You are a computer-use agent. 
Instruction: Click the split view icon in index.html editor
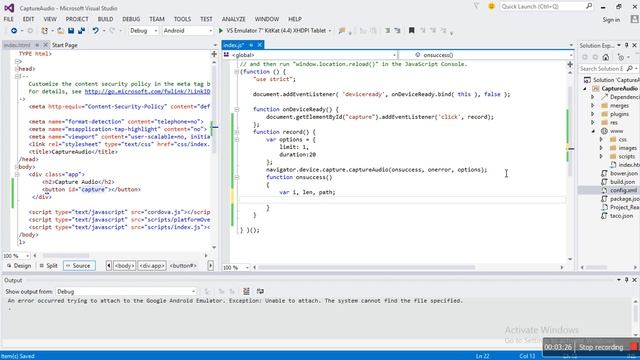(214, 54)
